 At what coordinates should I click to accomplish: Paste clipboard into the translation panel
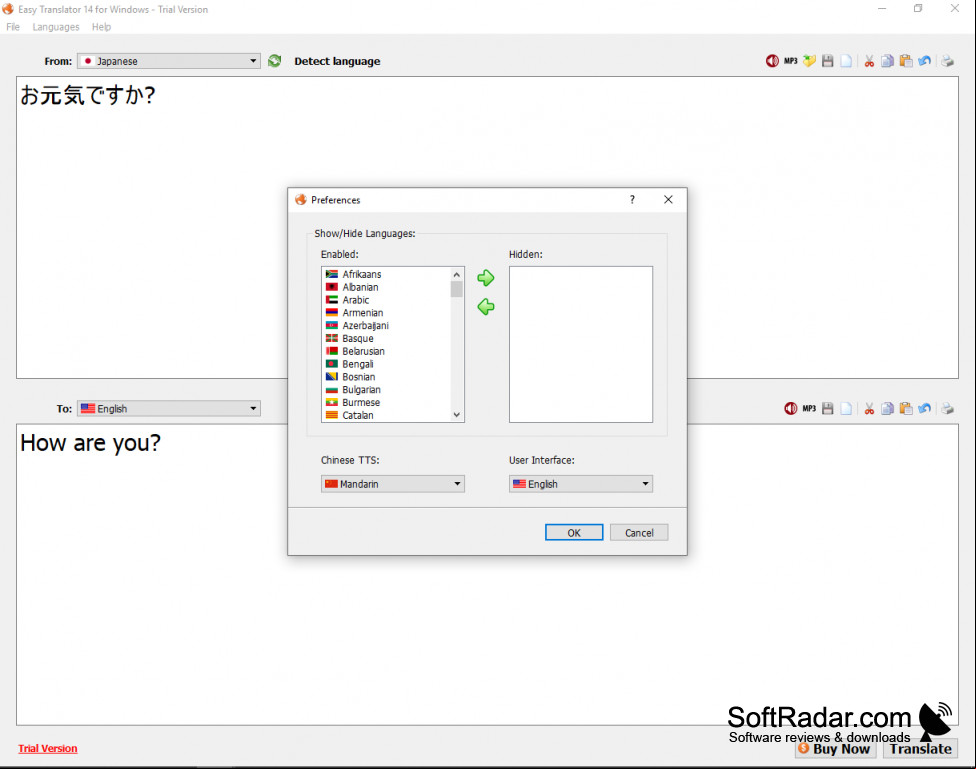[x=906, y=408]
